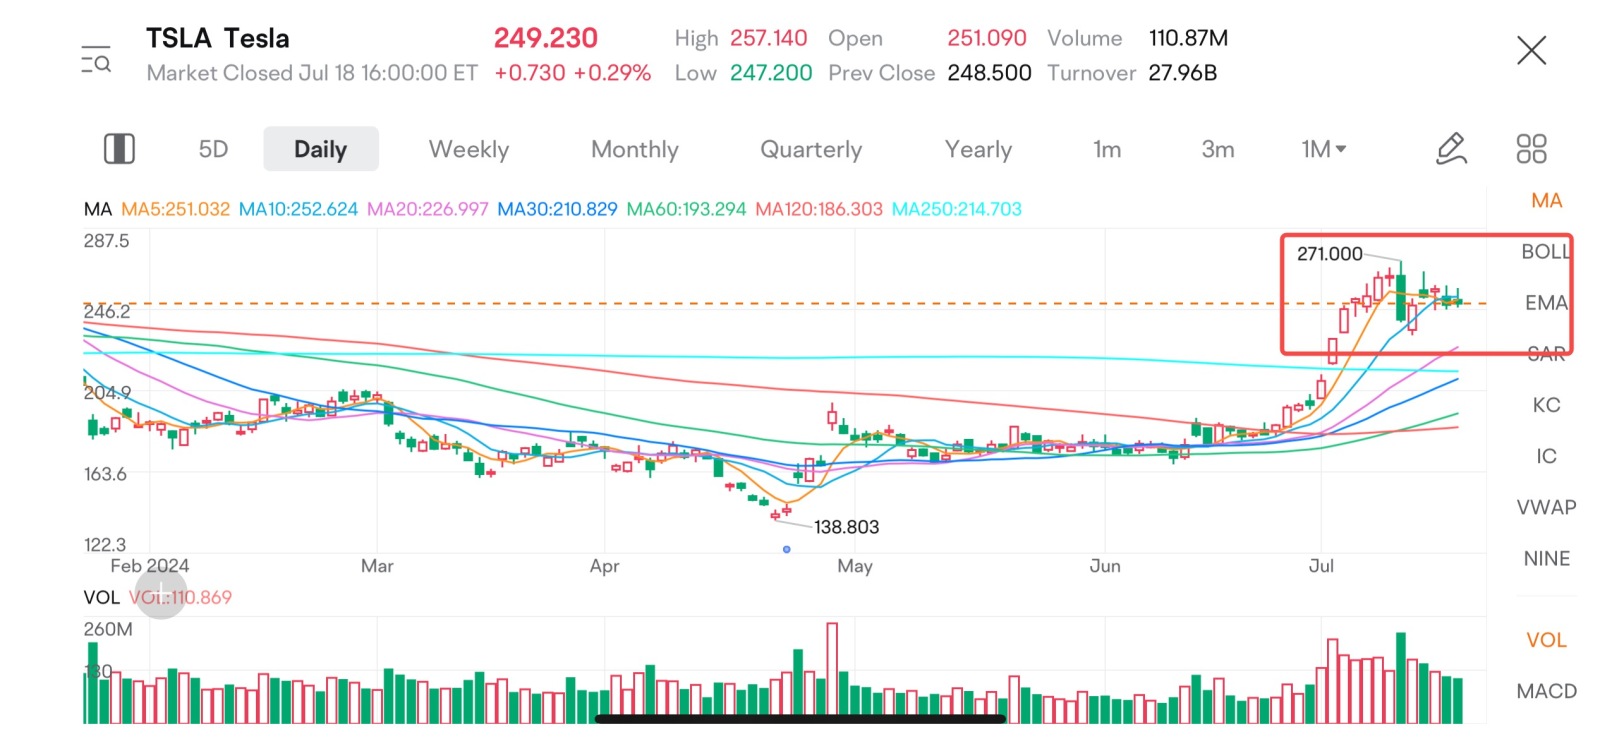The image size is (1600, 739).
Task: Enable the MA indicator in sidebar
Action: coord(1546,200)
